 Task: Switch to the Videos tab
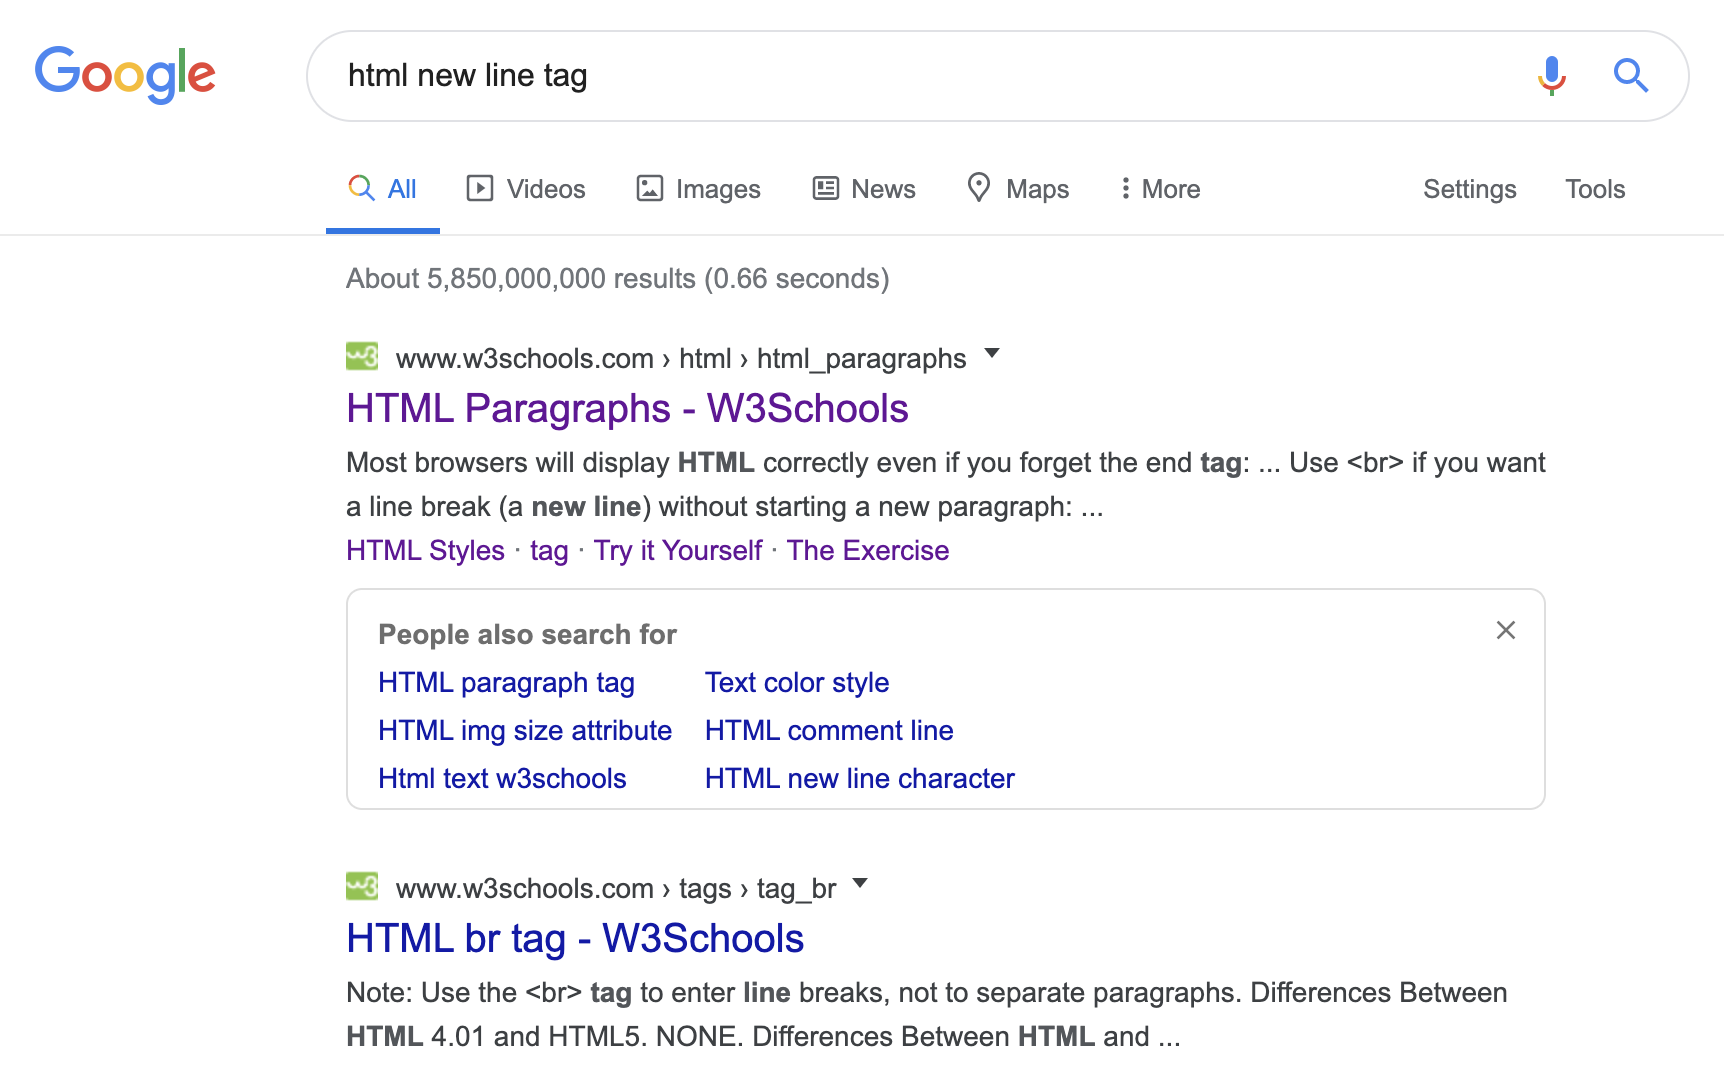coord(526,189)
